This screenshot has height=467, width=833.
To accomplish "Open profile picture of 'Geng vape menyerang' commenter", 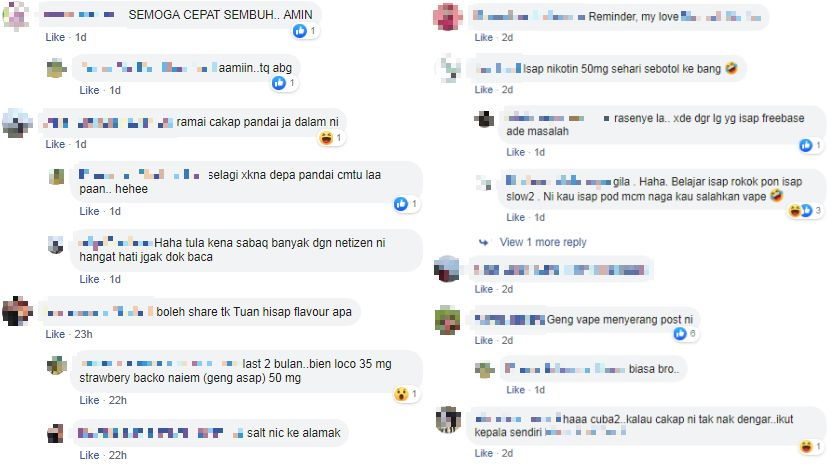I will (447, 320).
